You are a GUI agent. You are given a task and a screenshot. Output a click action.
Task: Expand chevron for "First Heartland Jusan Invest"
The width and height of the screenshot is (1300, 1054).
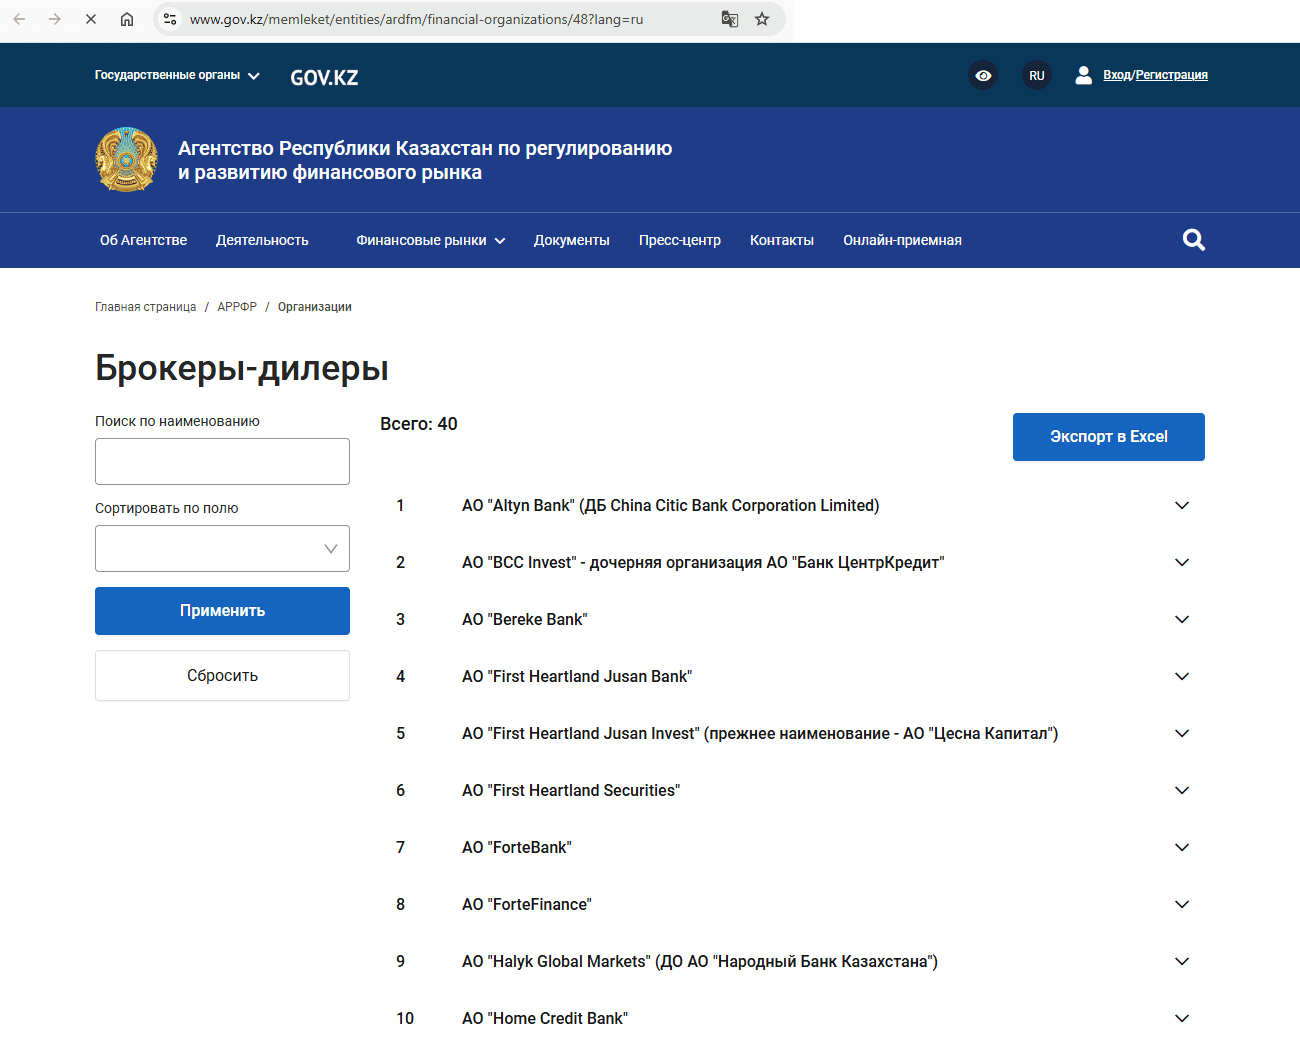1182,733
